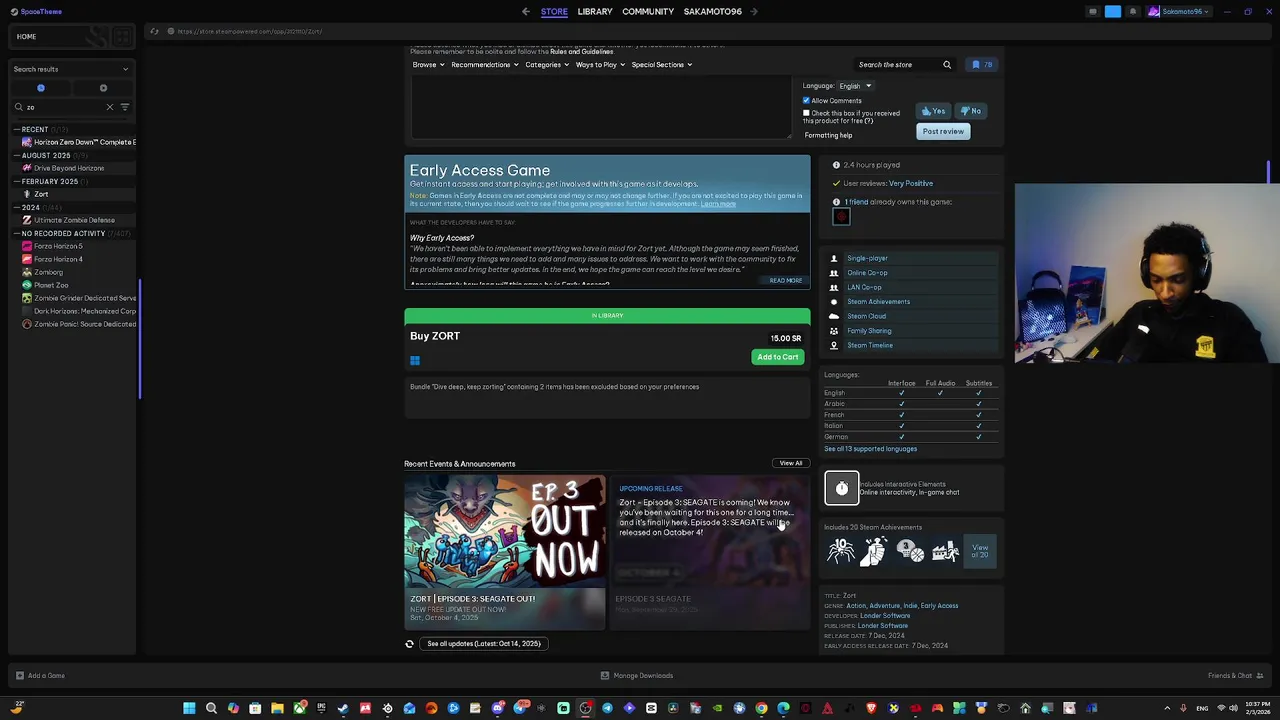Open Ways to Play dropdown
Viewport: 1280px width, 720px height.
[x=600, y=65]
